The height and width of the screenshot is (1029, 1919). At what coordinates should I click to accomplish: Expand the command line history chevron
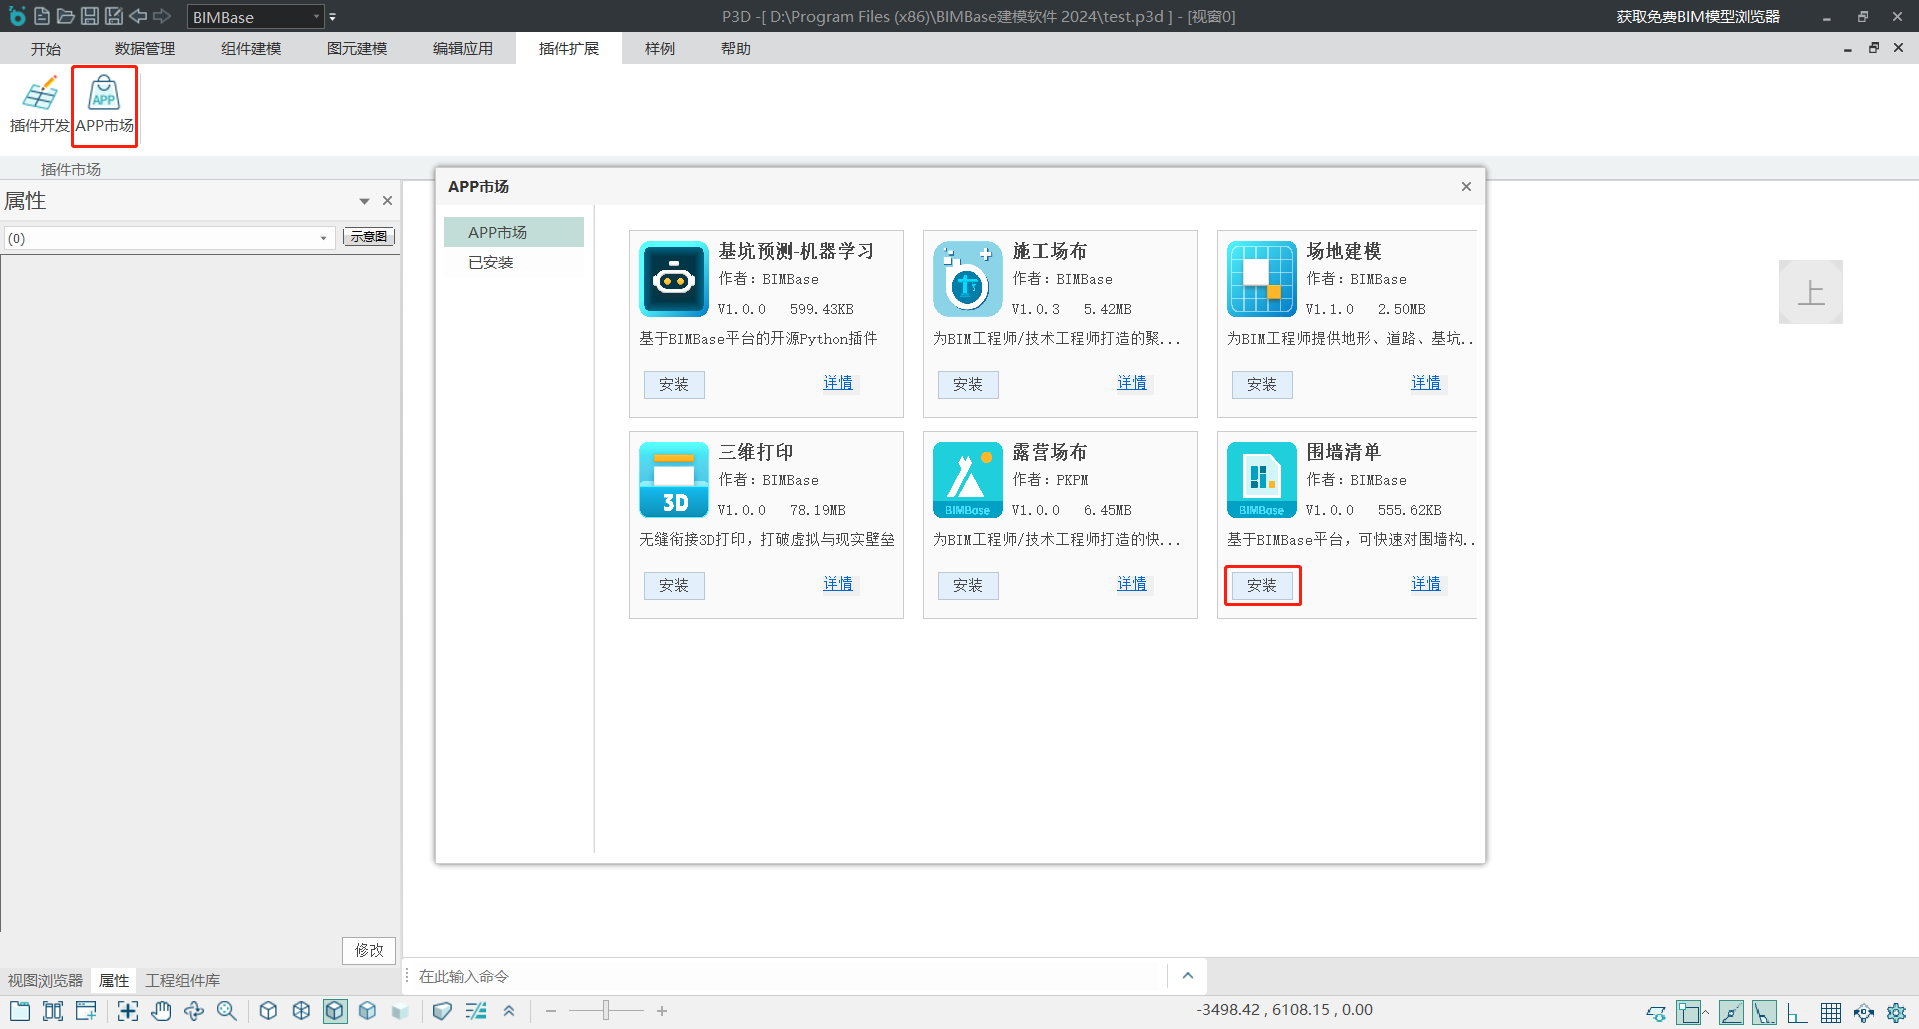coord(1187,976)
